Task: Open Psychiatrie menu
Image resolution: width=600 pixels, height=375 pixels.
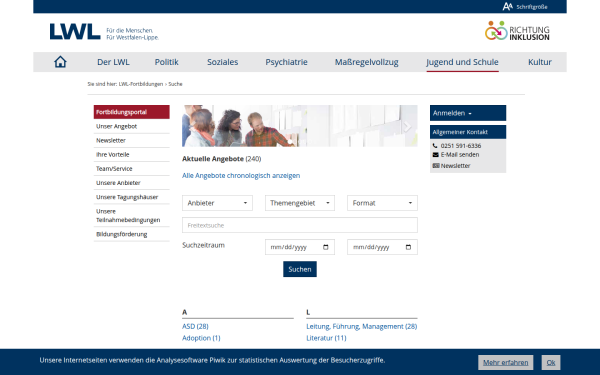Action: coord(286,62)
